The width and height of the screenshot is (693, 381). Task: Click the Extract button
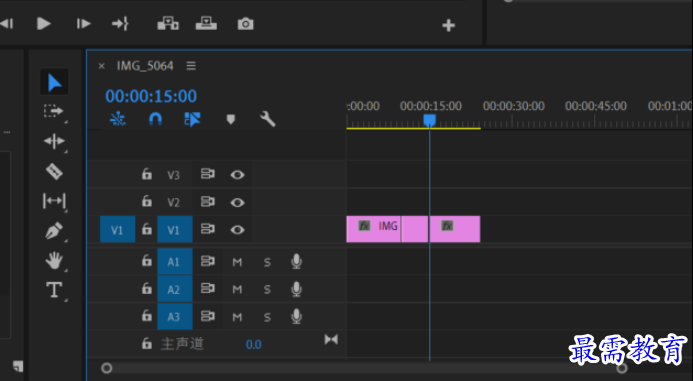[206, 23]
